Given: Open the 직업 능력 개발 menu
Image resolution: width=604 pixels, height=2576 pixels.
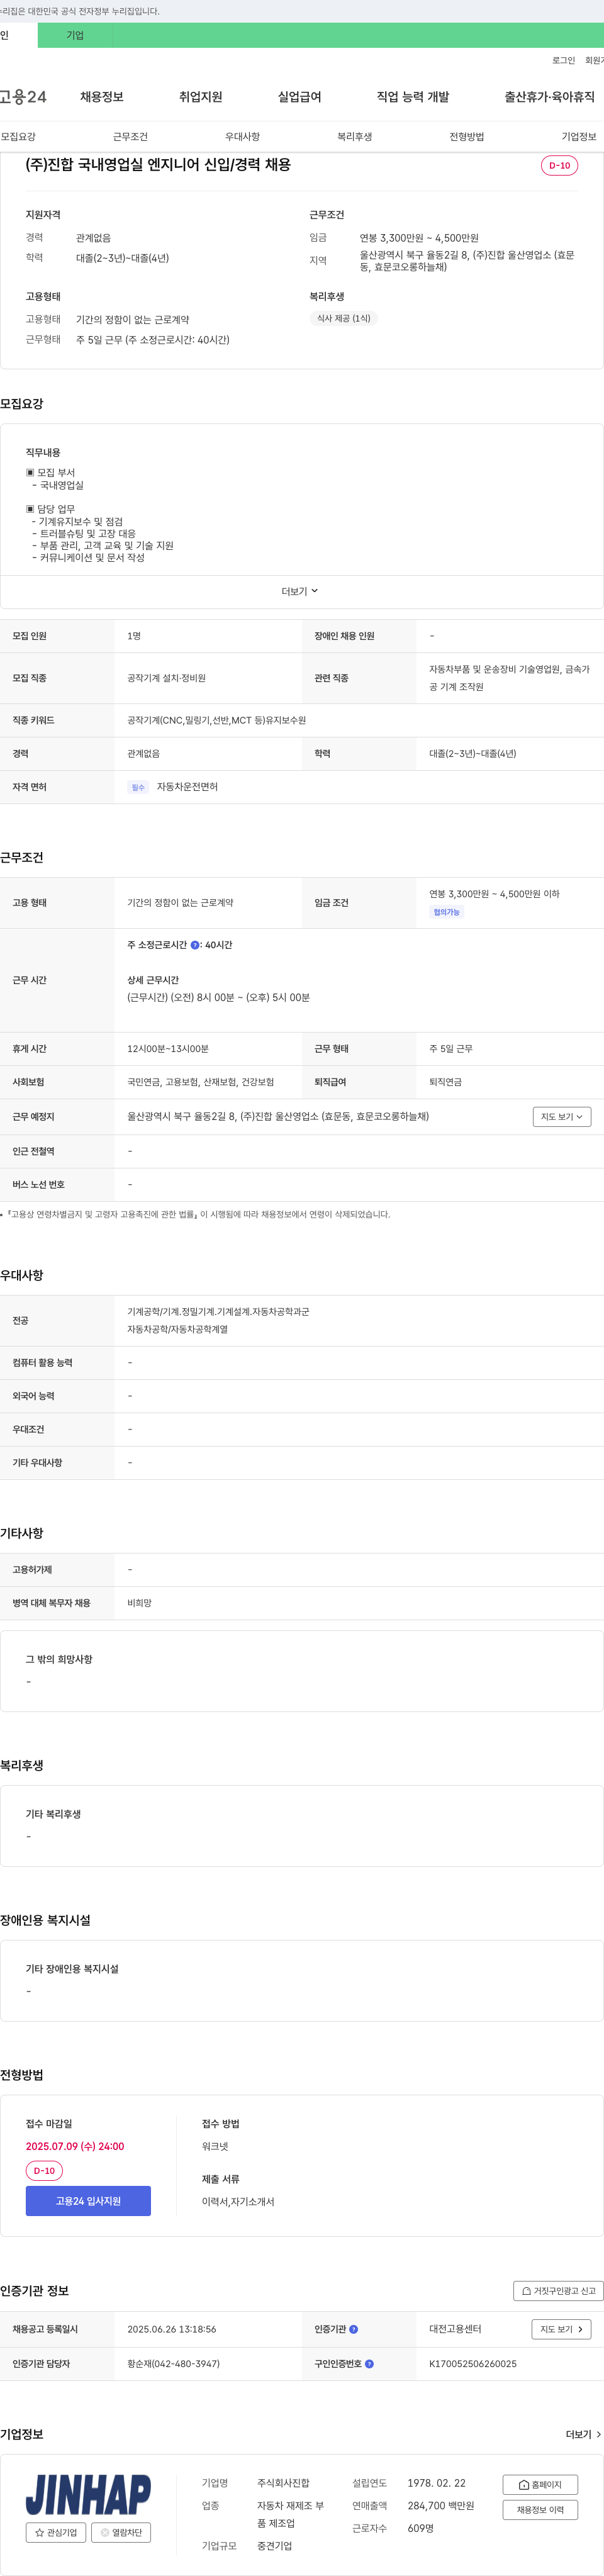Looking at the screenshot, I should pyautogui.click(x=413, y=97).
